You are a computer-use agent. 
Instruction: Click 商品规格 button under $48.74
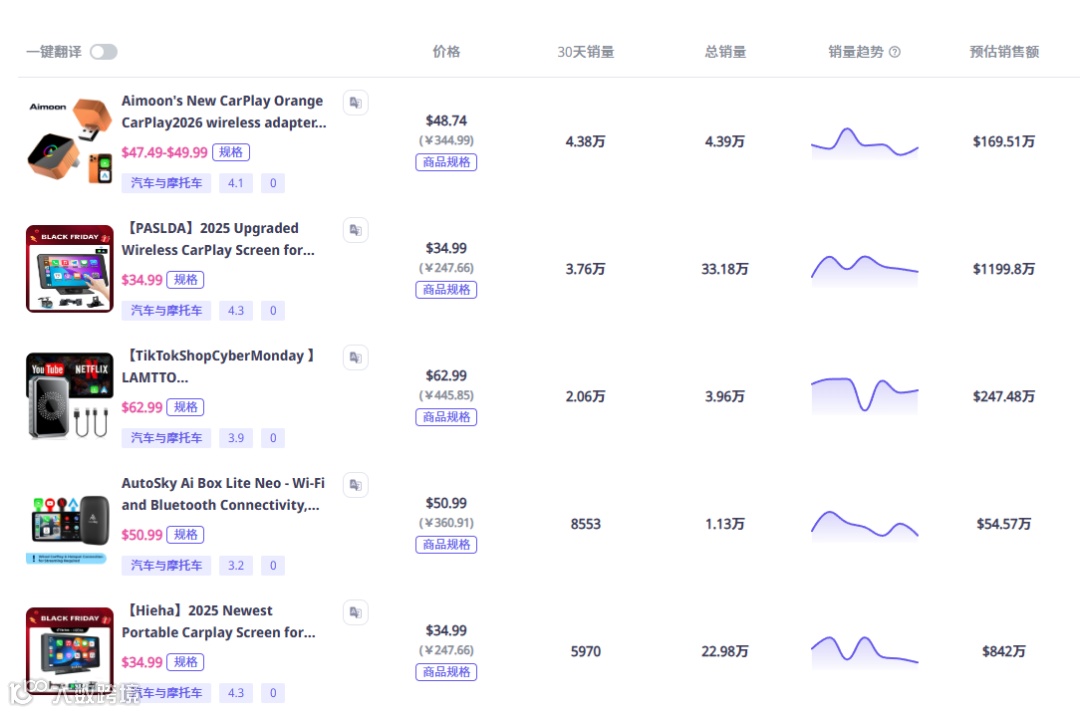446,162
